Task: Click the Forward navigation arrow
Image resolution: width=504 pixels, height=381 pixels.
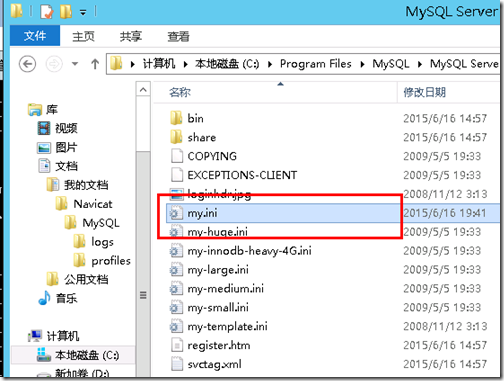Action: 54,64
